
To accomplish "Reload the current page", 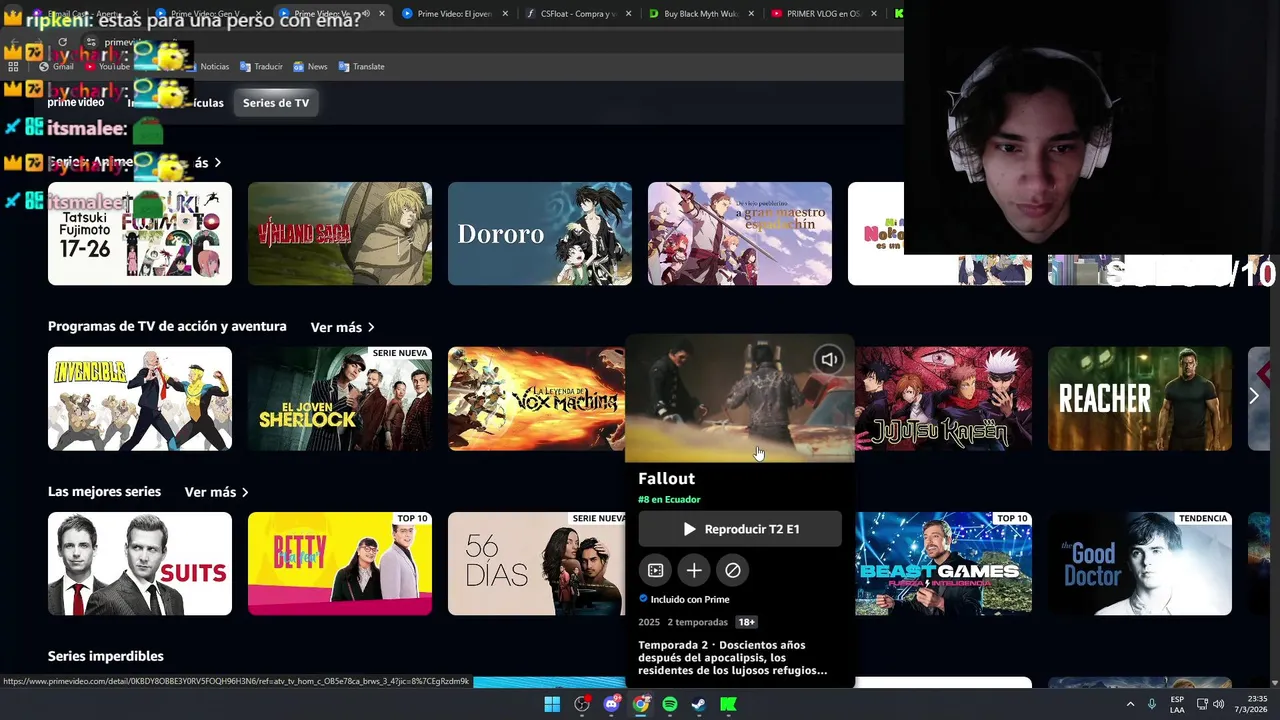I will [62, 43].
